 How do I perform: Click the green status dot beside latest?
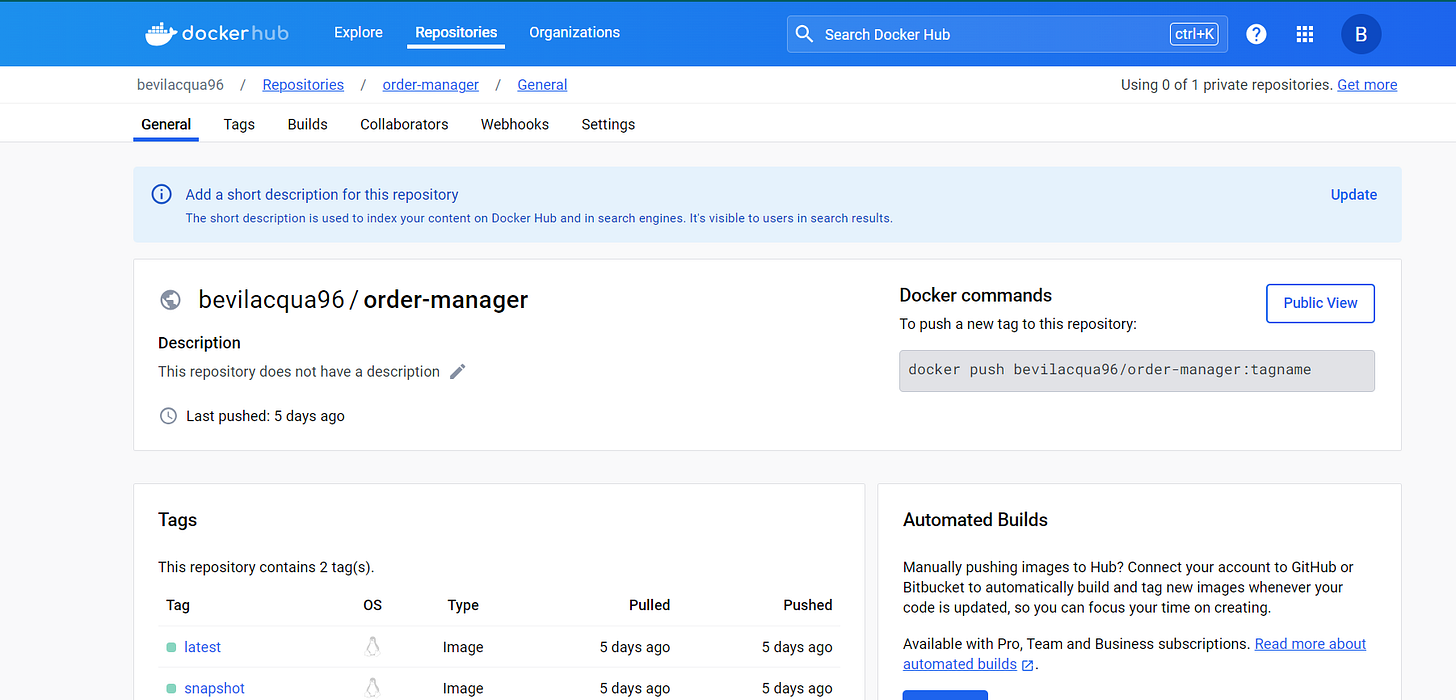click(x=171, y=647)
